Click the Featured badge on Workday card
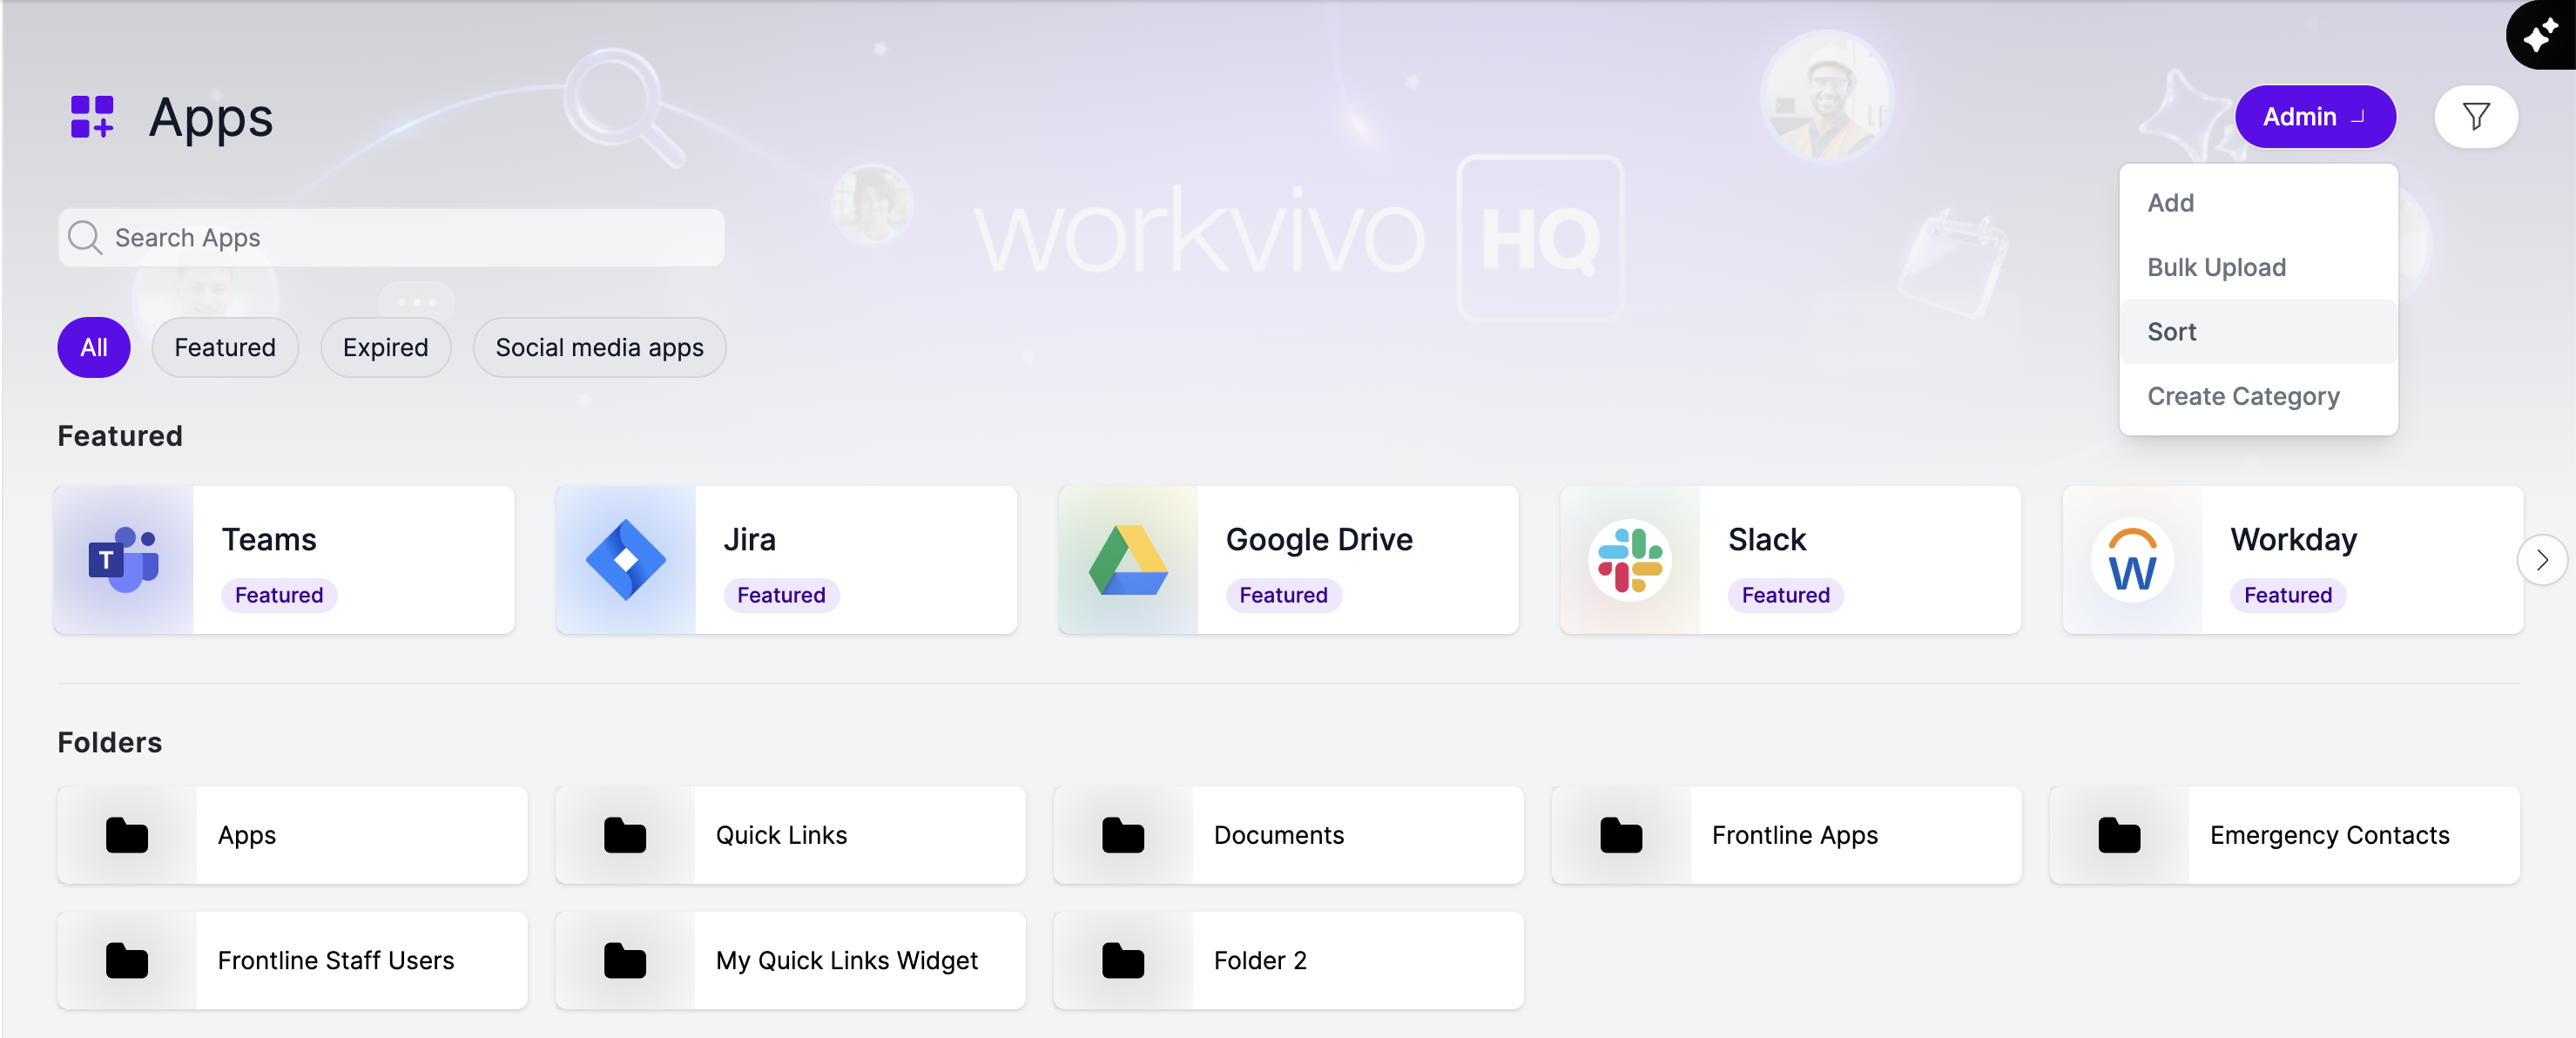The image size is (2576, 1038). (2288, 595)
